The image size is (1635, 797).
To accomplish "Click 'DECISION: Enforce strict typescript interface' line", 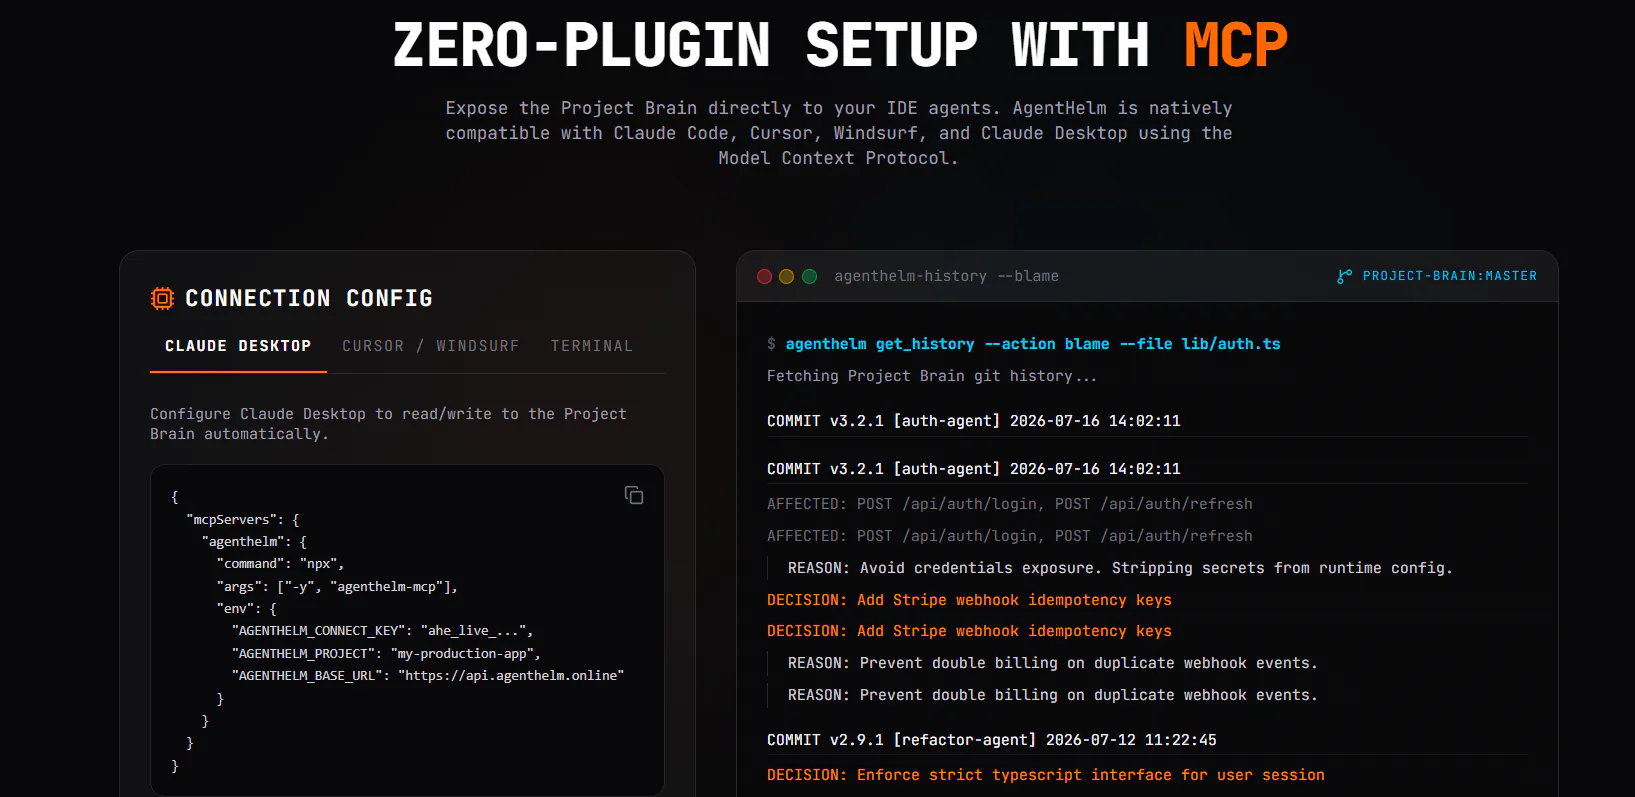I will (1046, 775).
